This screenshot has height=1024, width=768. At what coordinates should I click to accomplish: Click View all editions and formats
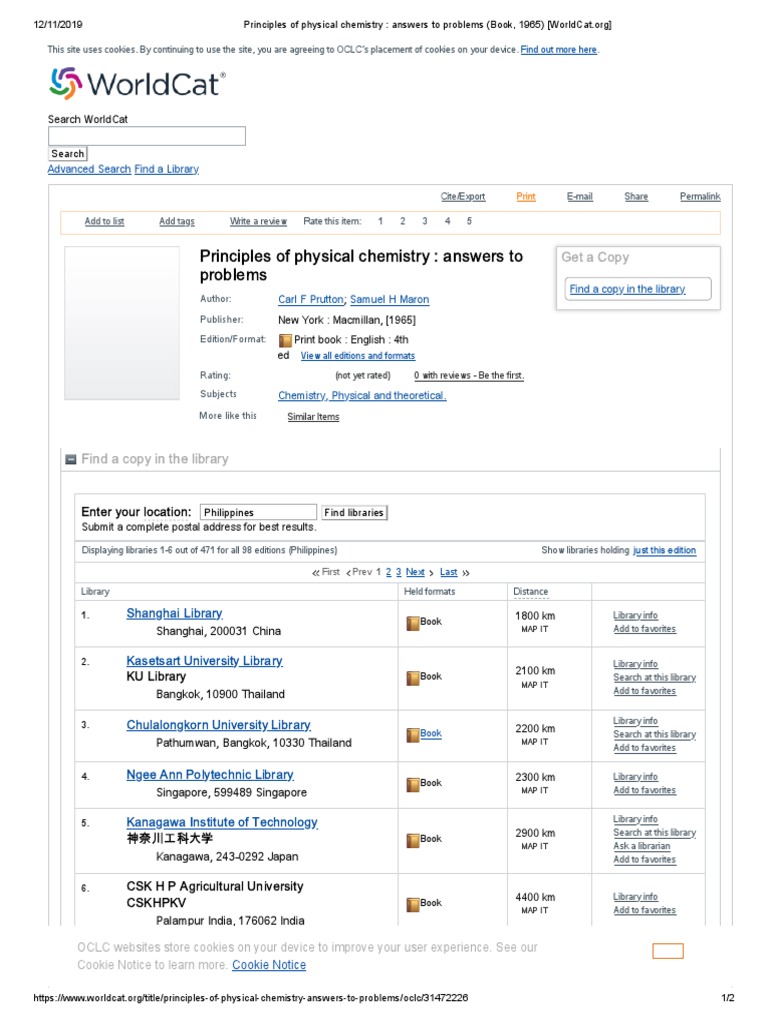pos(357,356)
